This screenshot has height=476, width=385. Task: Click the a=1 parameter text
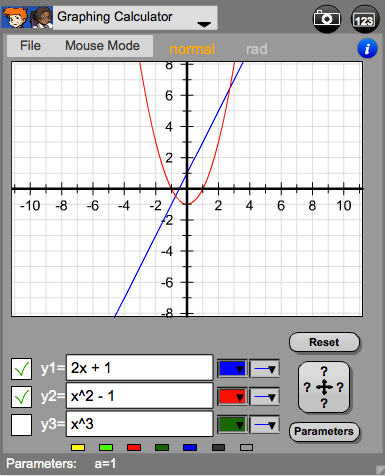tap(105, 464)
